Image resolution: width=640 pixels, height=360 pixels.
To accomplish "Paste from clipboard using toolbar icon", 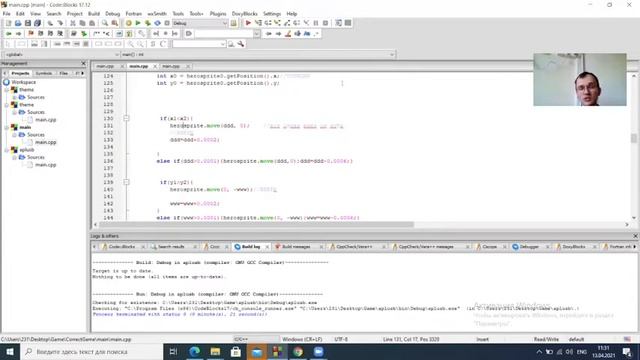I will coord(92,23).
